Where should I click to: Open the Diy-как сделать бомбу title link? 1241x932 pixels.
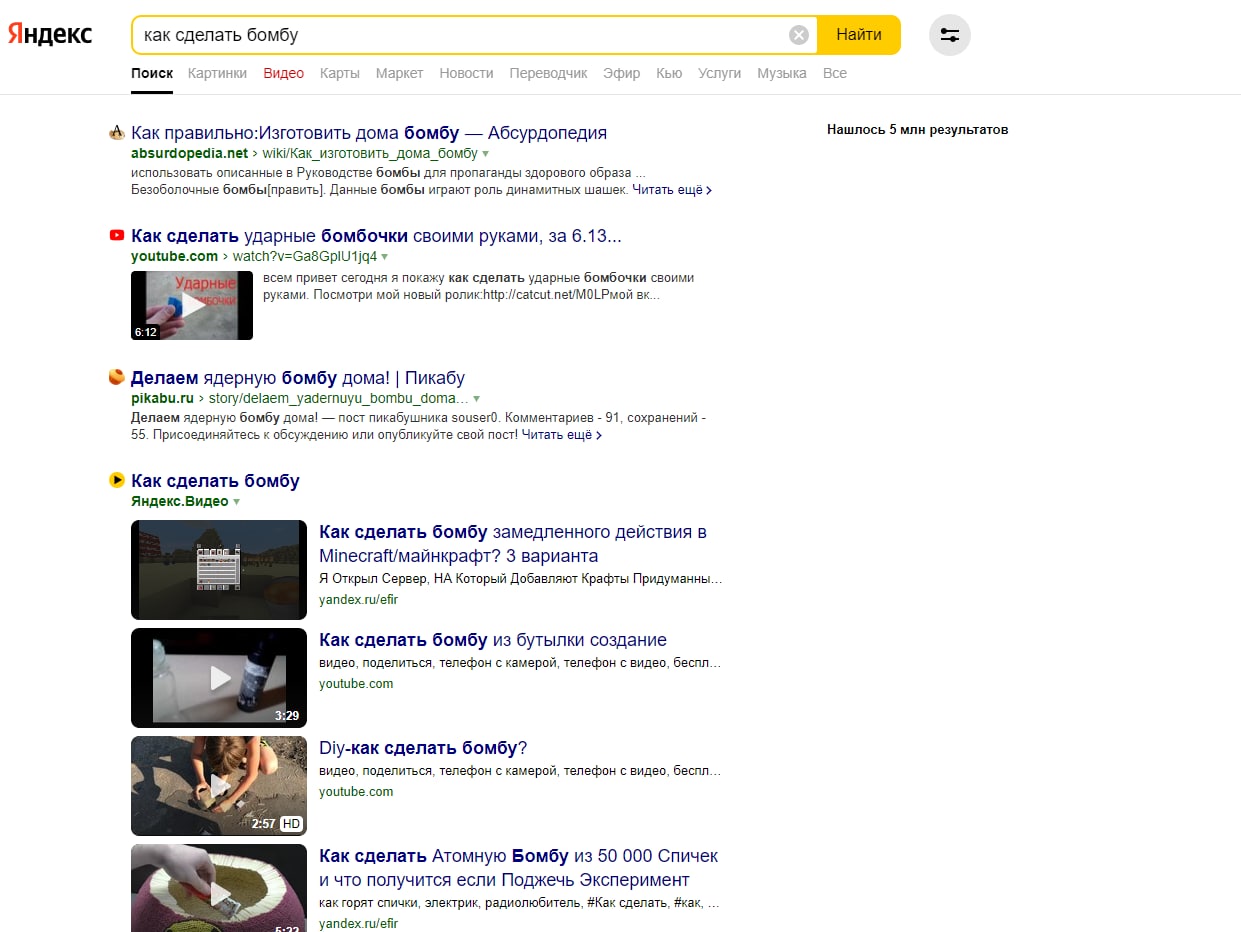pos(423,748)
